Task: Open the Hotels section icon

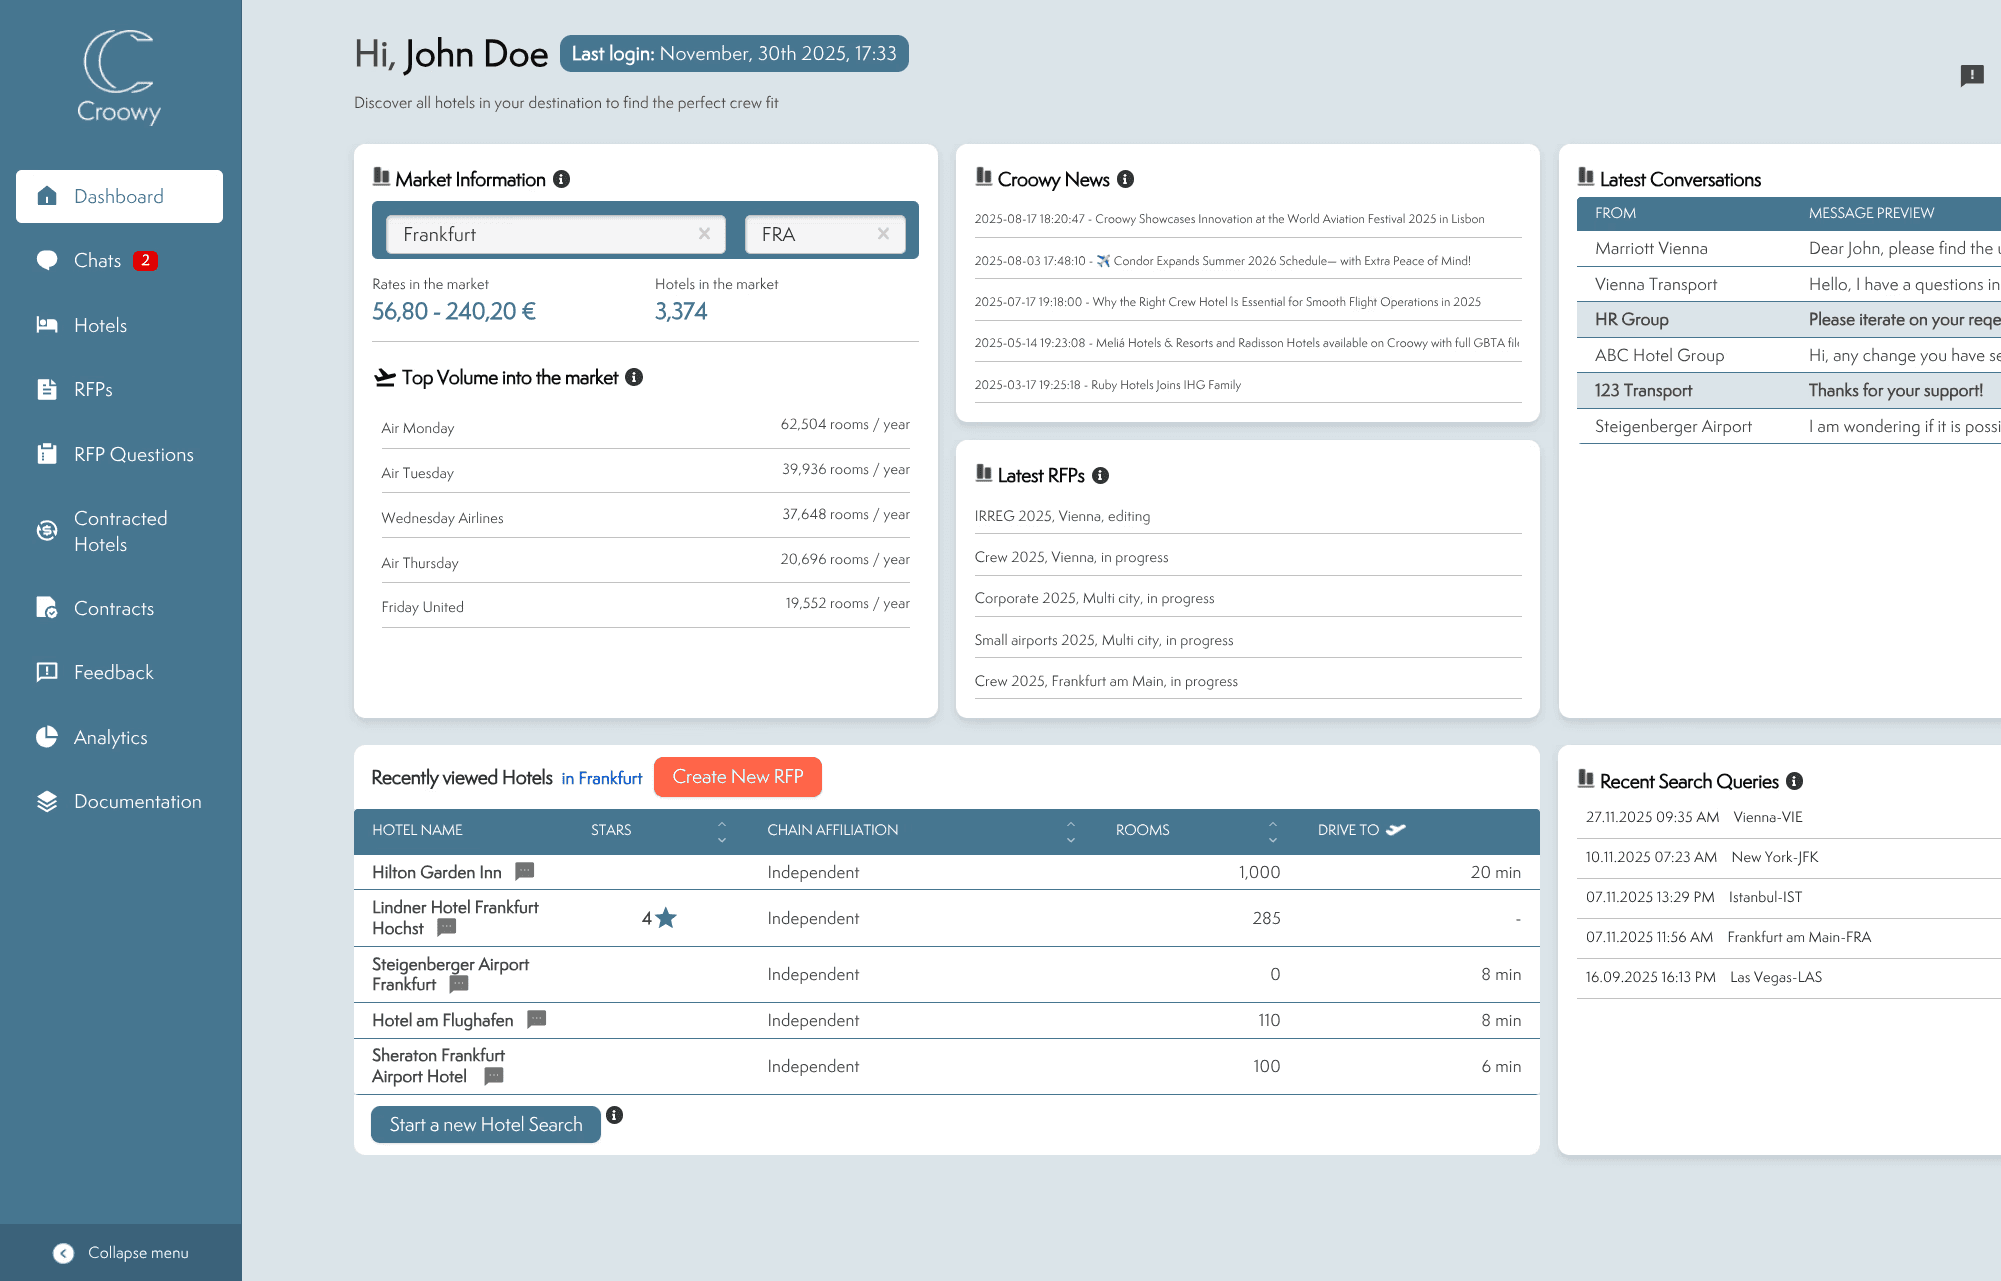Action: 46,325
